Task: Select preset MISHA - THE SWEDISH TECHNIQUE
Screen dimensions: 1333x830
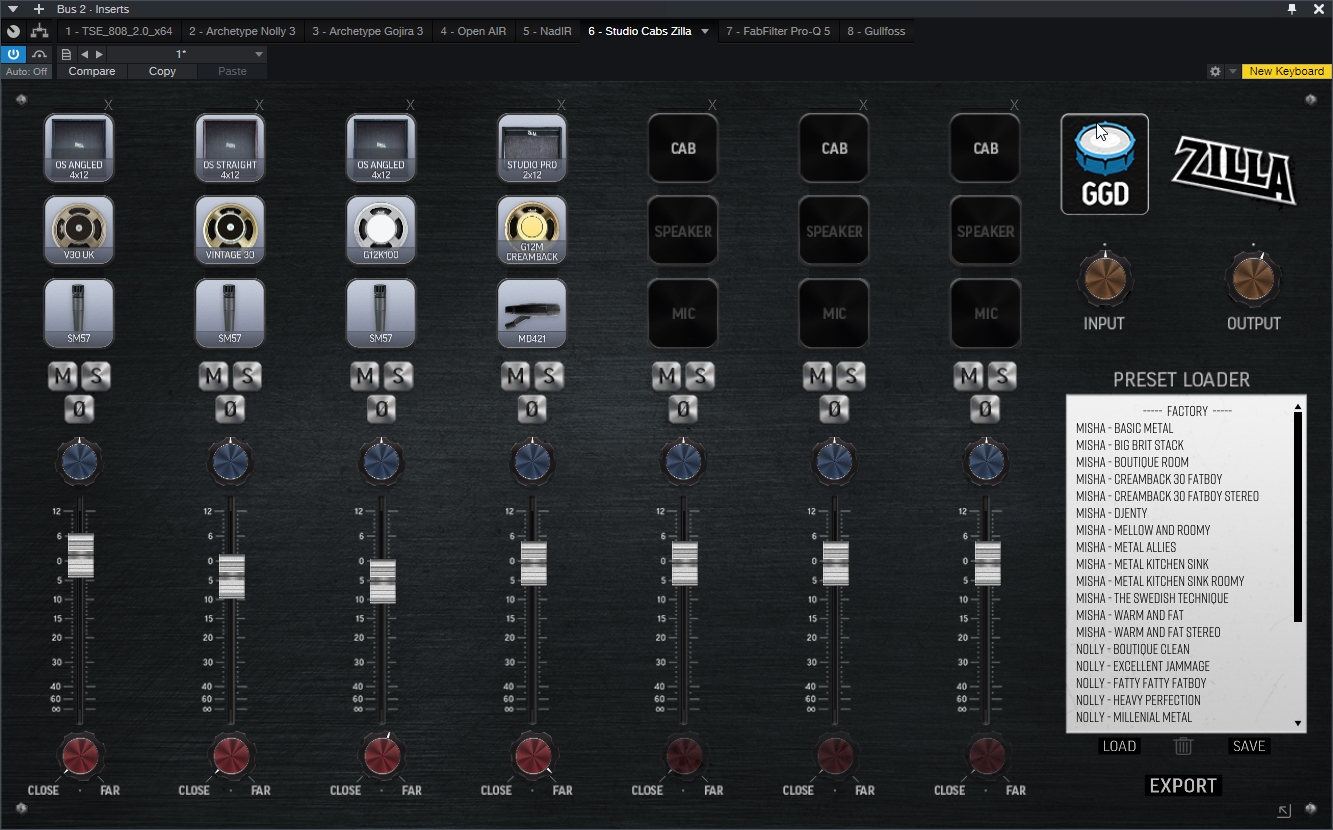Action: coord(1152,598)
